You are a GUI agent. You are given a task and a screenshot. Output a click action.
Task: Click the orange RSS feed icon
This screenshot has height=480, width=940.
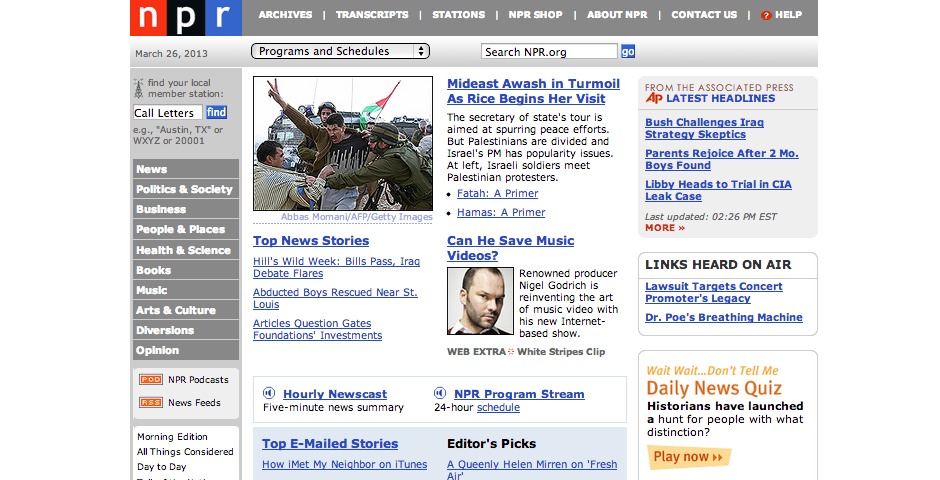tap(151, 403)
